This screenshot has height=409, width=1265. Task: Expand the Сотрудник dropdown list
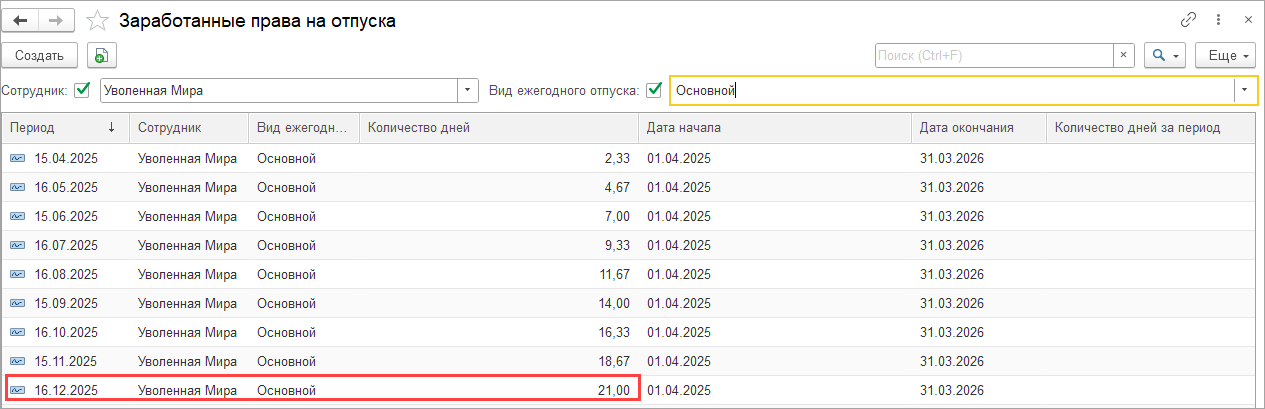(x=469, y=91)
